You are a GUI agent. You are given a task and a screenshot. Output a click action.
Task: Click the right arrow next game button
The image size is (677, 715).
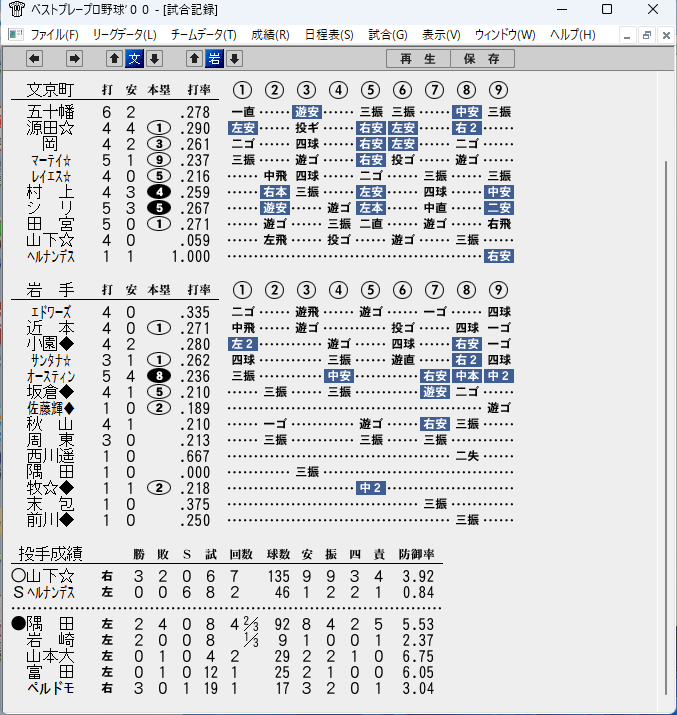(x=74, y=58)
